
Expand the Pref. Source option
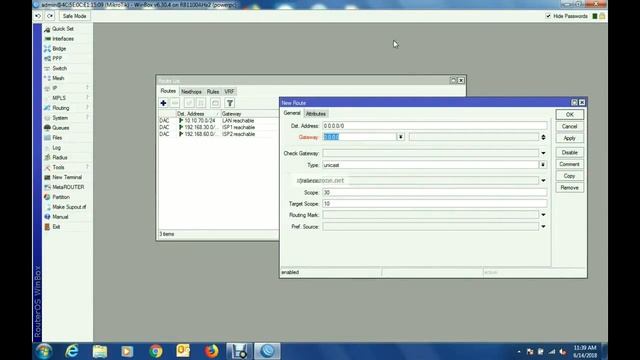tap(543, 227)
